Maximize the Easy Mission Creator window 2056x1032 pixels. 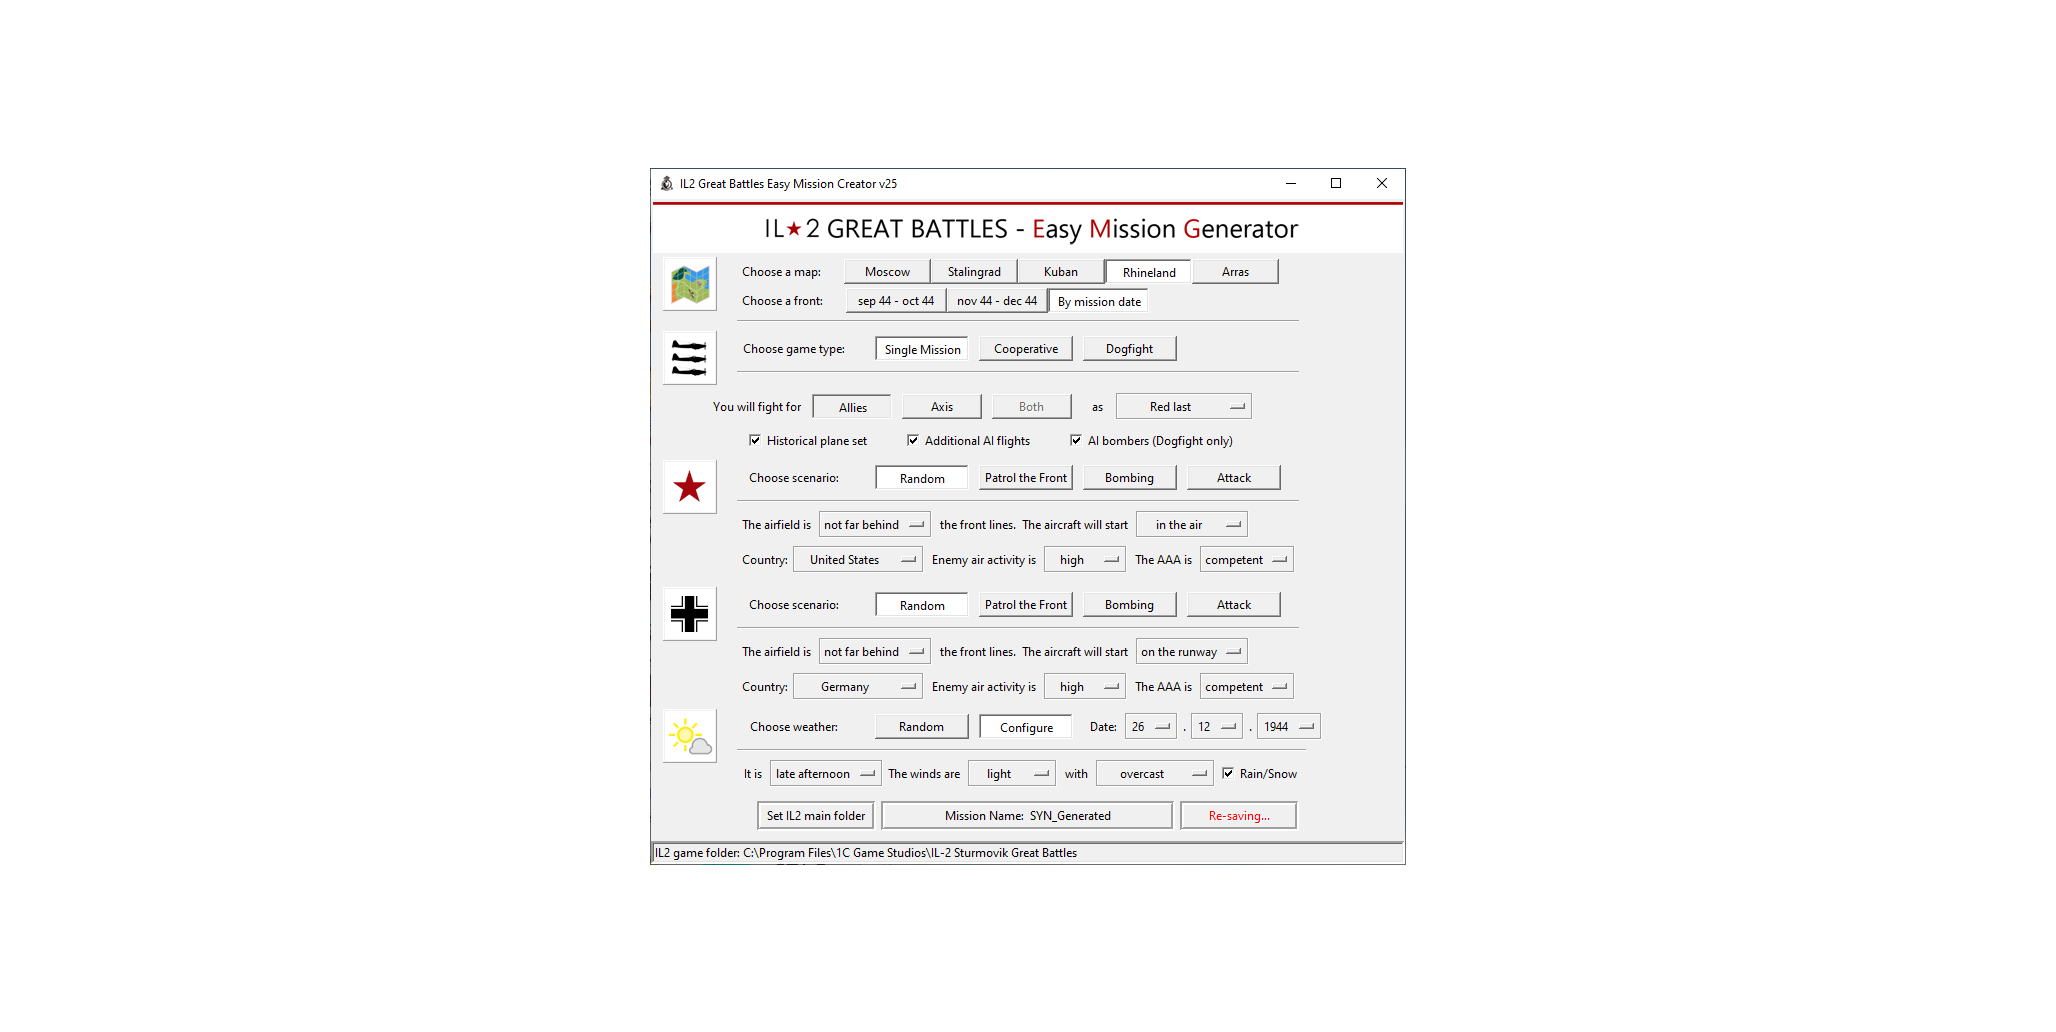click(1336, 184)
